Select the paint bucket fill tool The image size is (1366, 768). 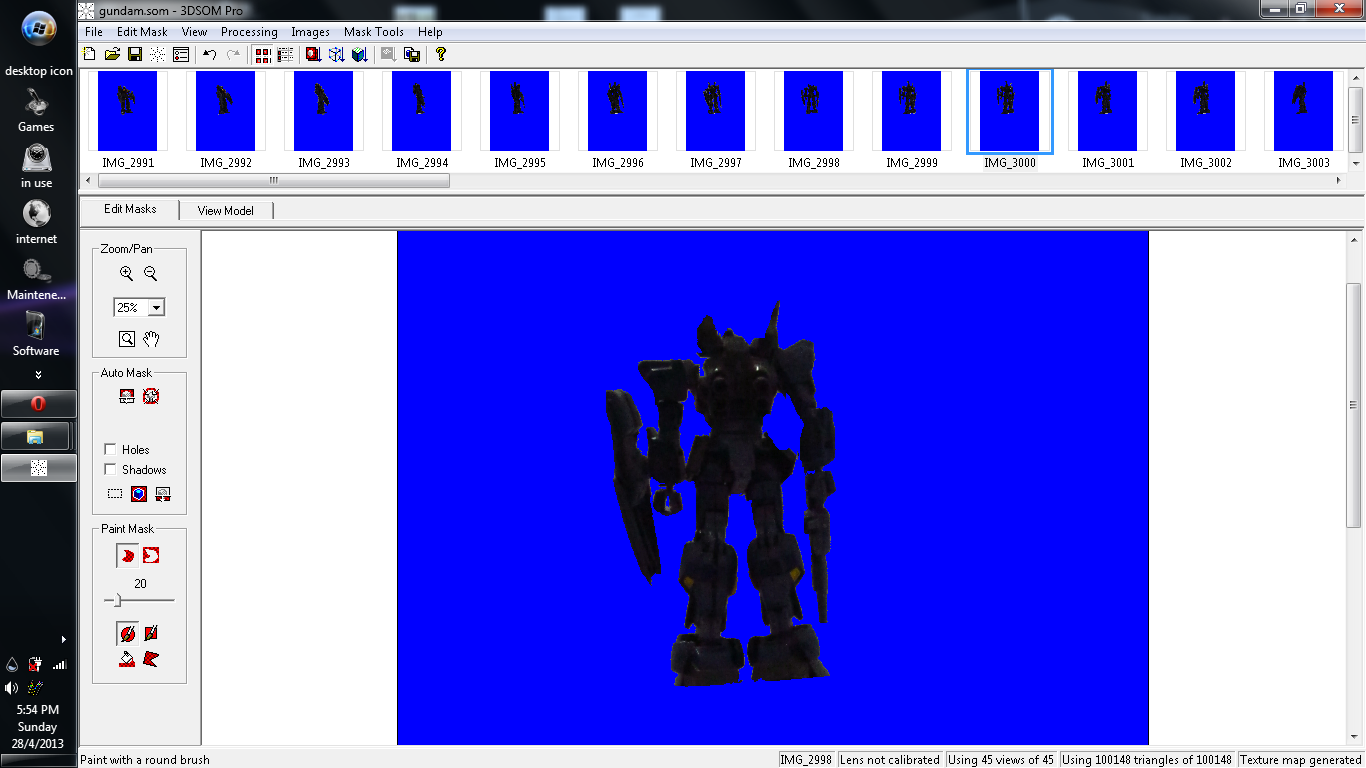127,659
